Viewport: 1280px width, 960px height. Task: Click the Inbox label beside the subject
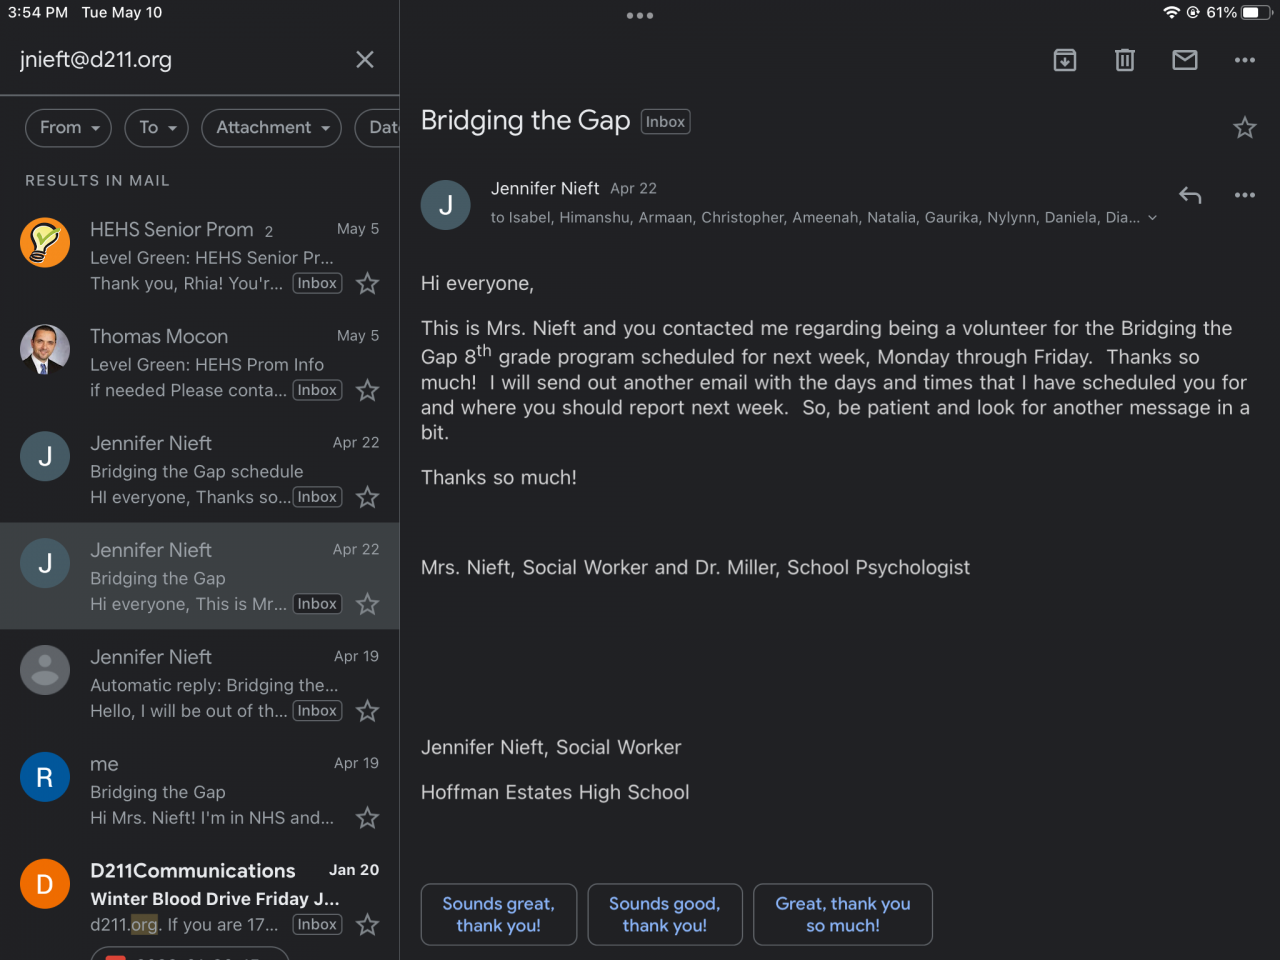pyautogui.click(x=665, y=122)
